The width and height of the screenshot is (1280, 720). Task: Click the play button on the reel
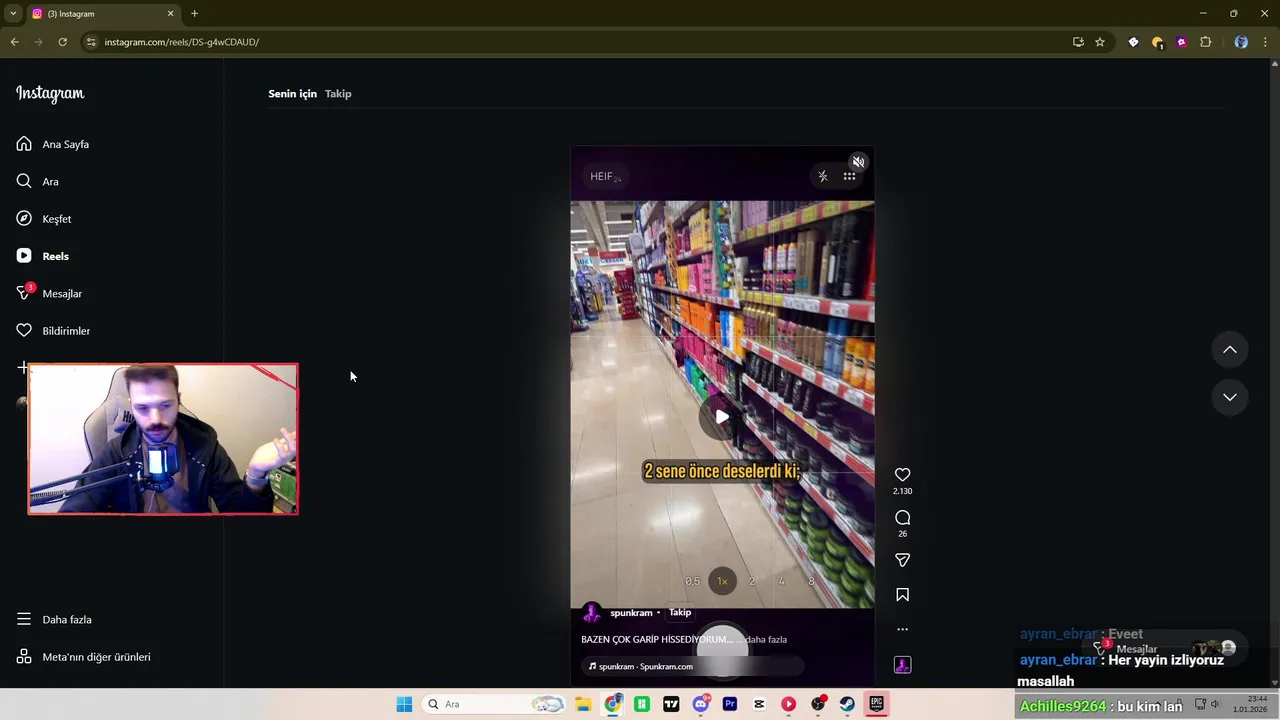click(722, 417)
